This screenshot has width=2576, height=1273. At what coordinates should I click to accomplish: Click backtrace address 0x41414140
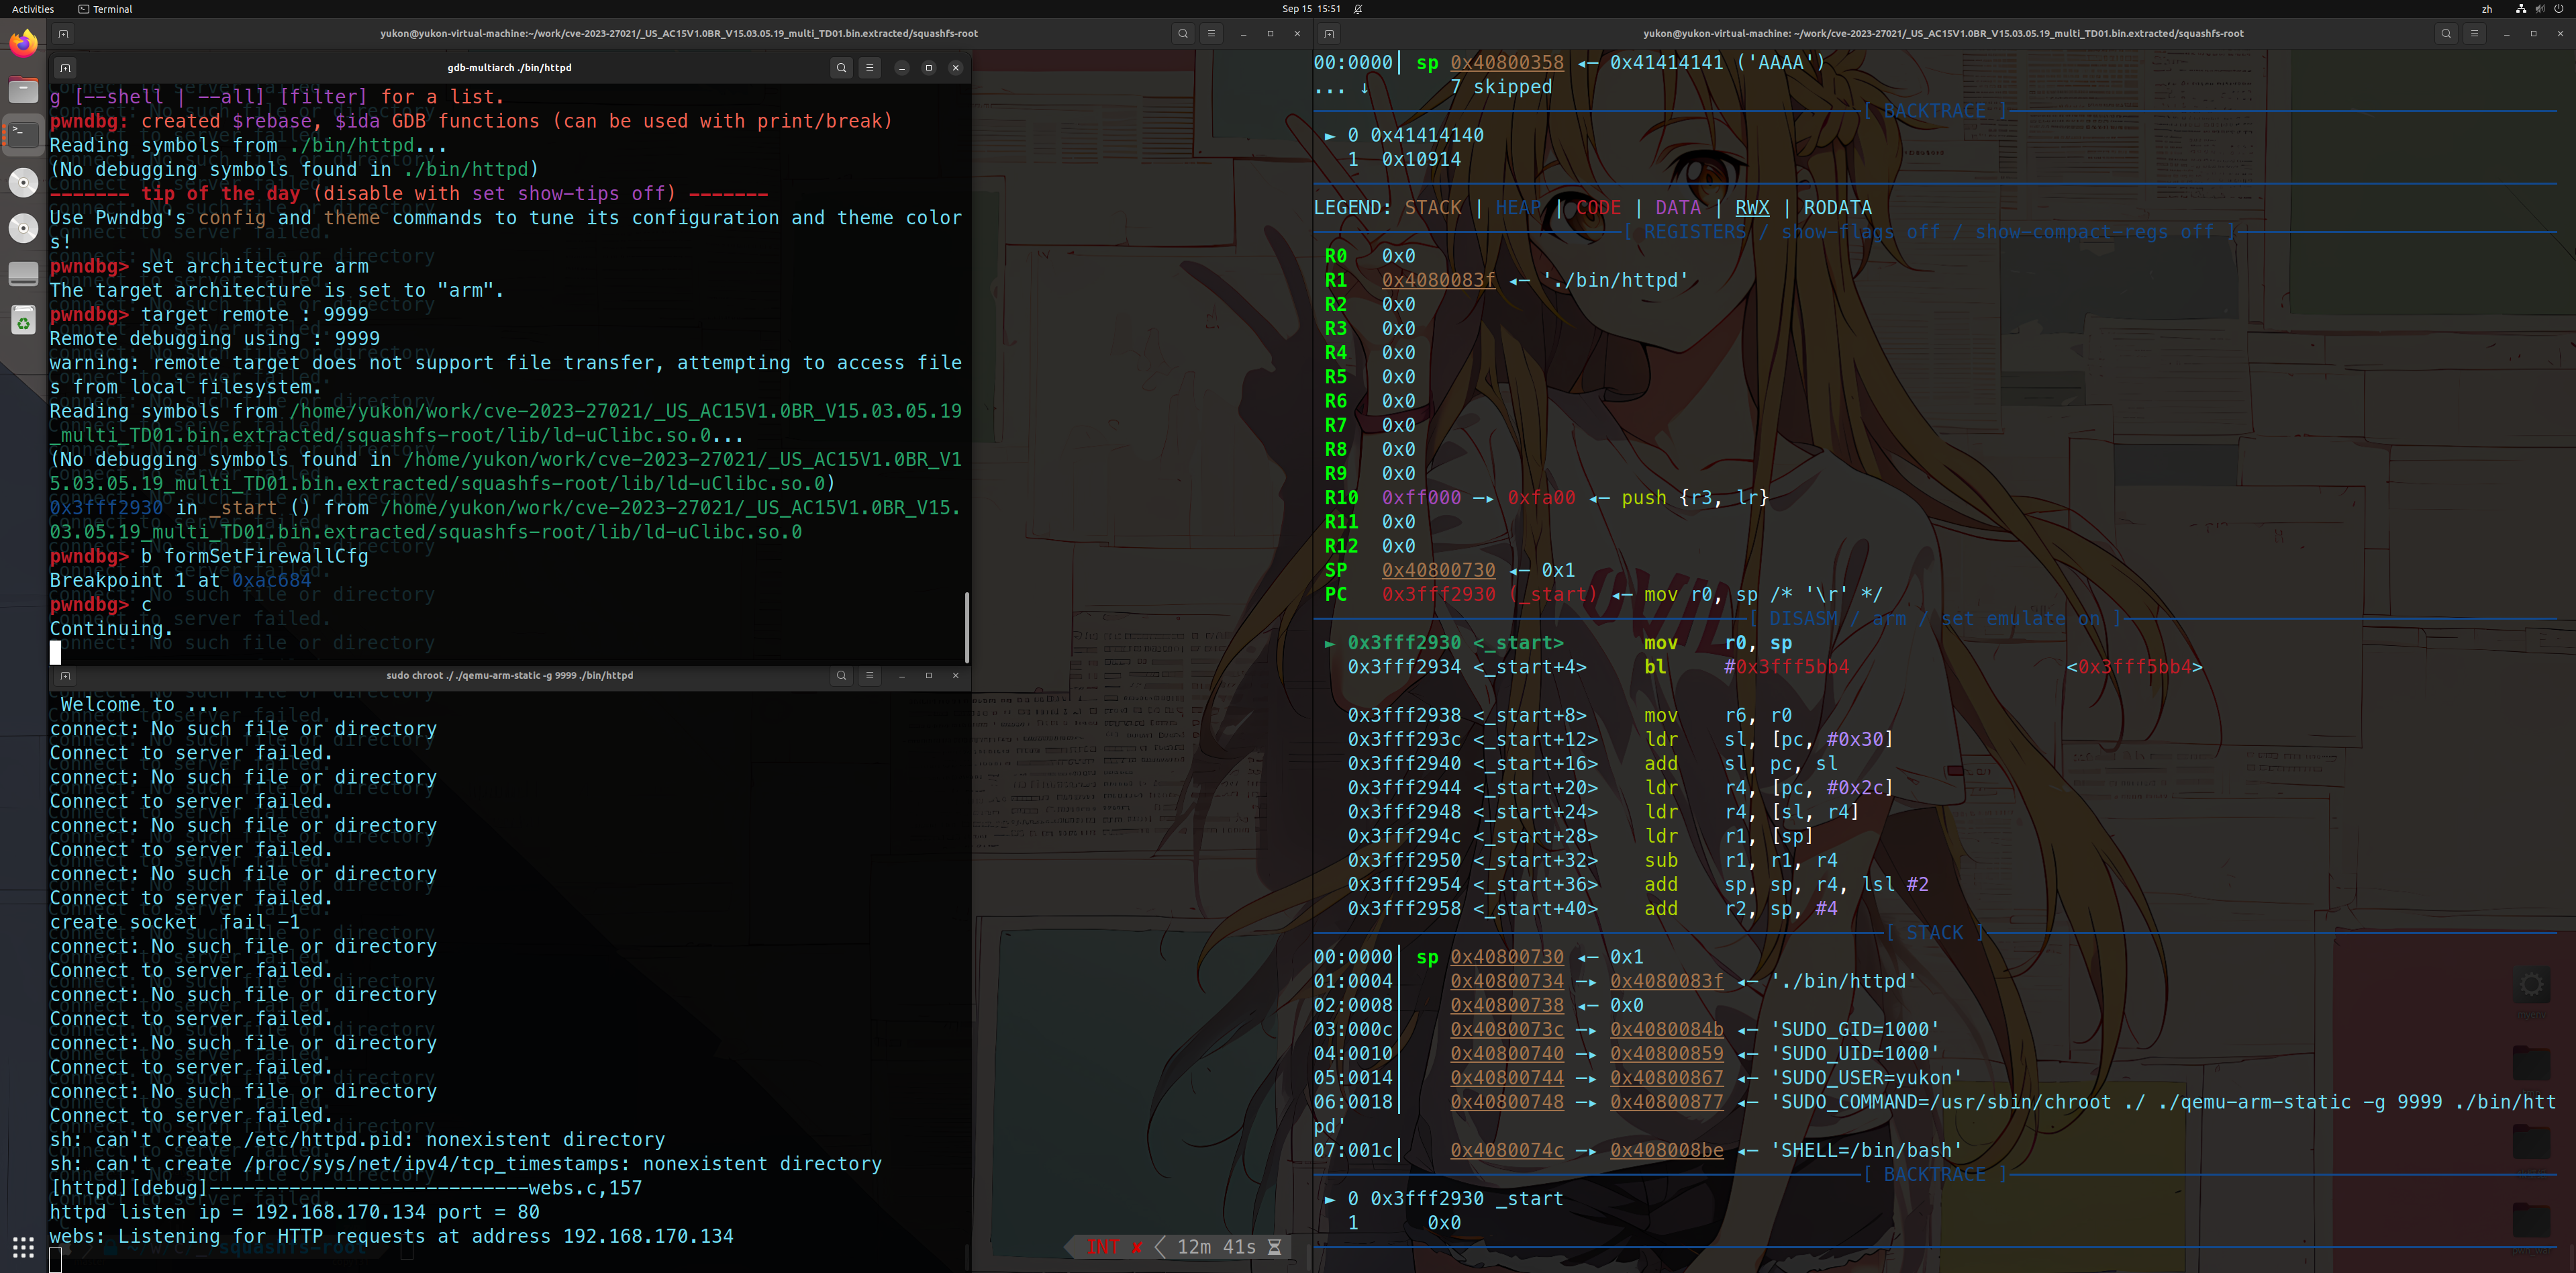tap(1427, 135)
